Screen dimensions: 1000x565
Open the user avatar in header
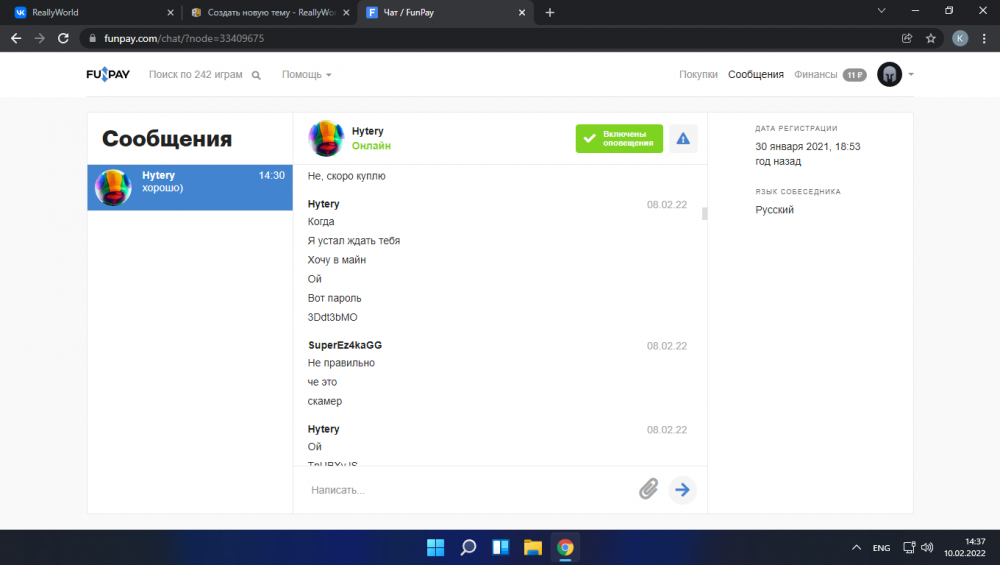pos(889,75)
